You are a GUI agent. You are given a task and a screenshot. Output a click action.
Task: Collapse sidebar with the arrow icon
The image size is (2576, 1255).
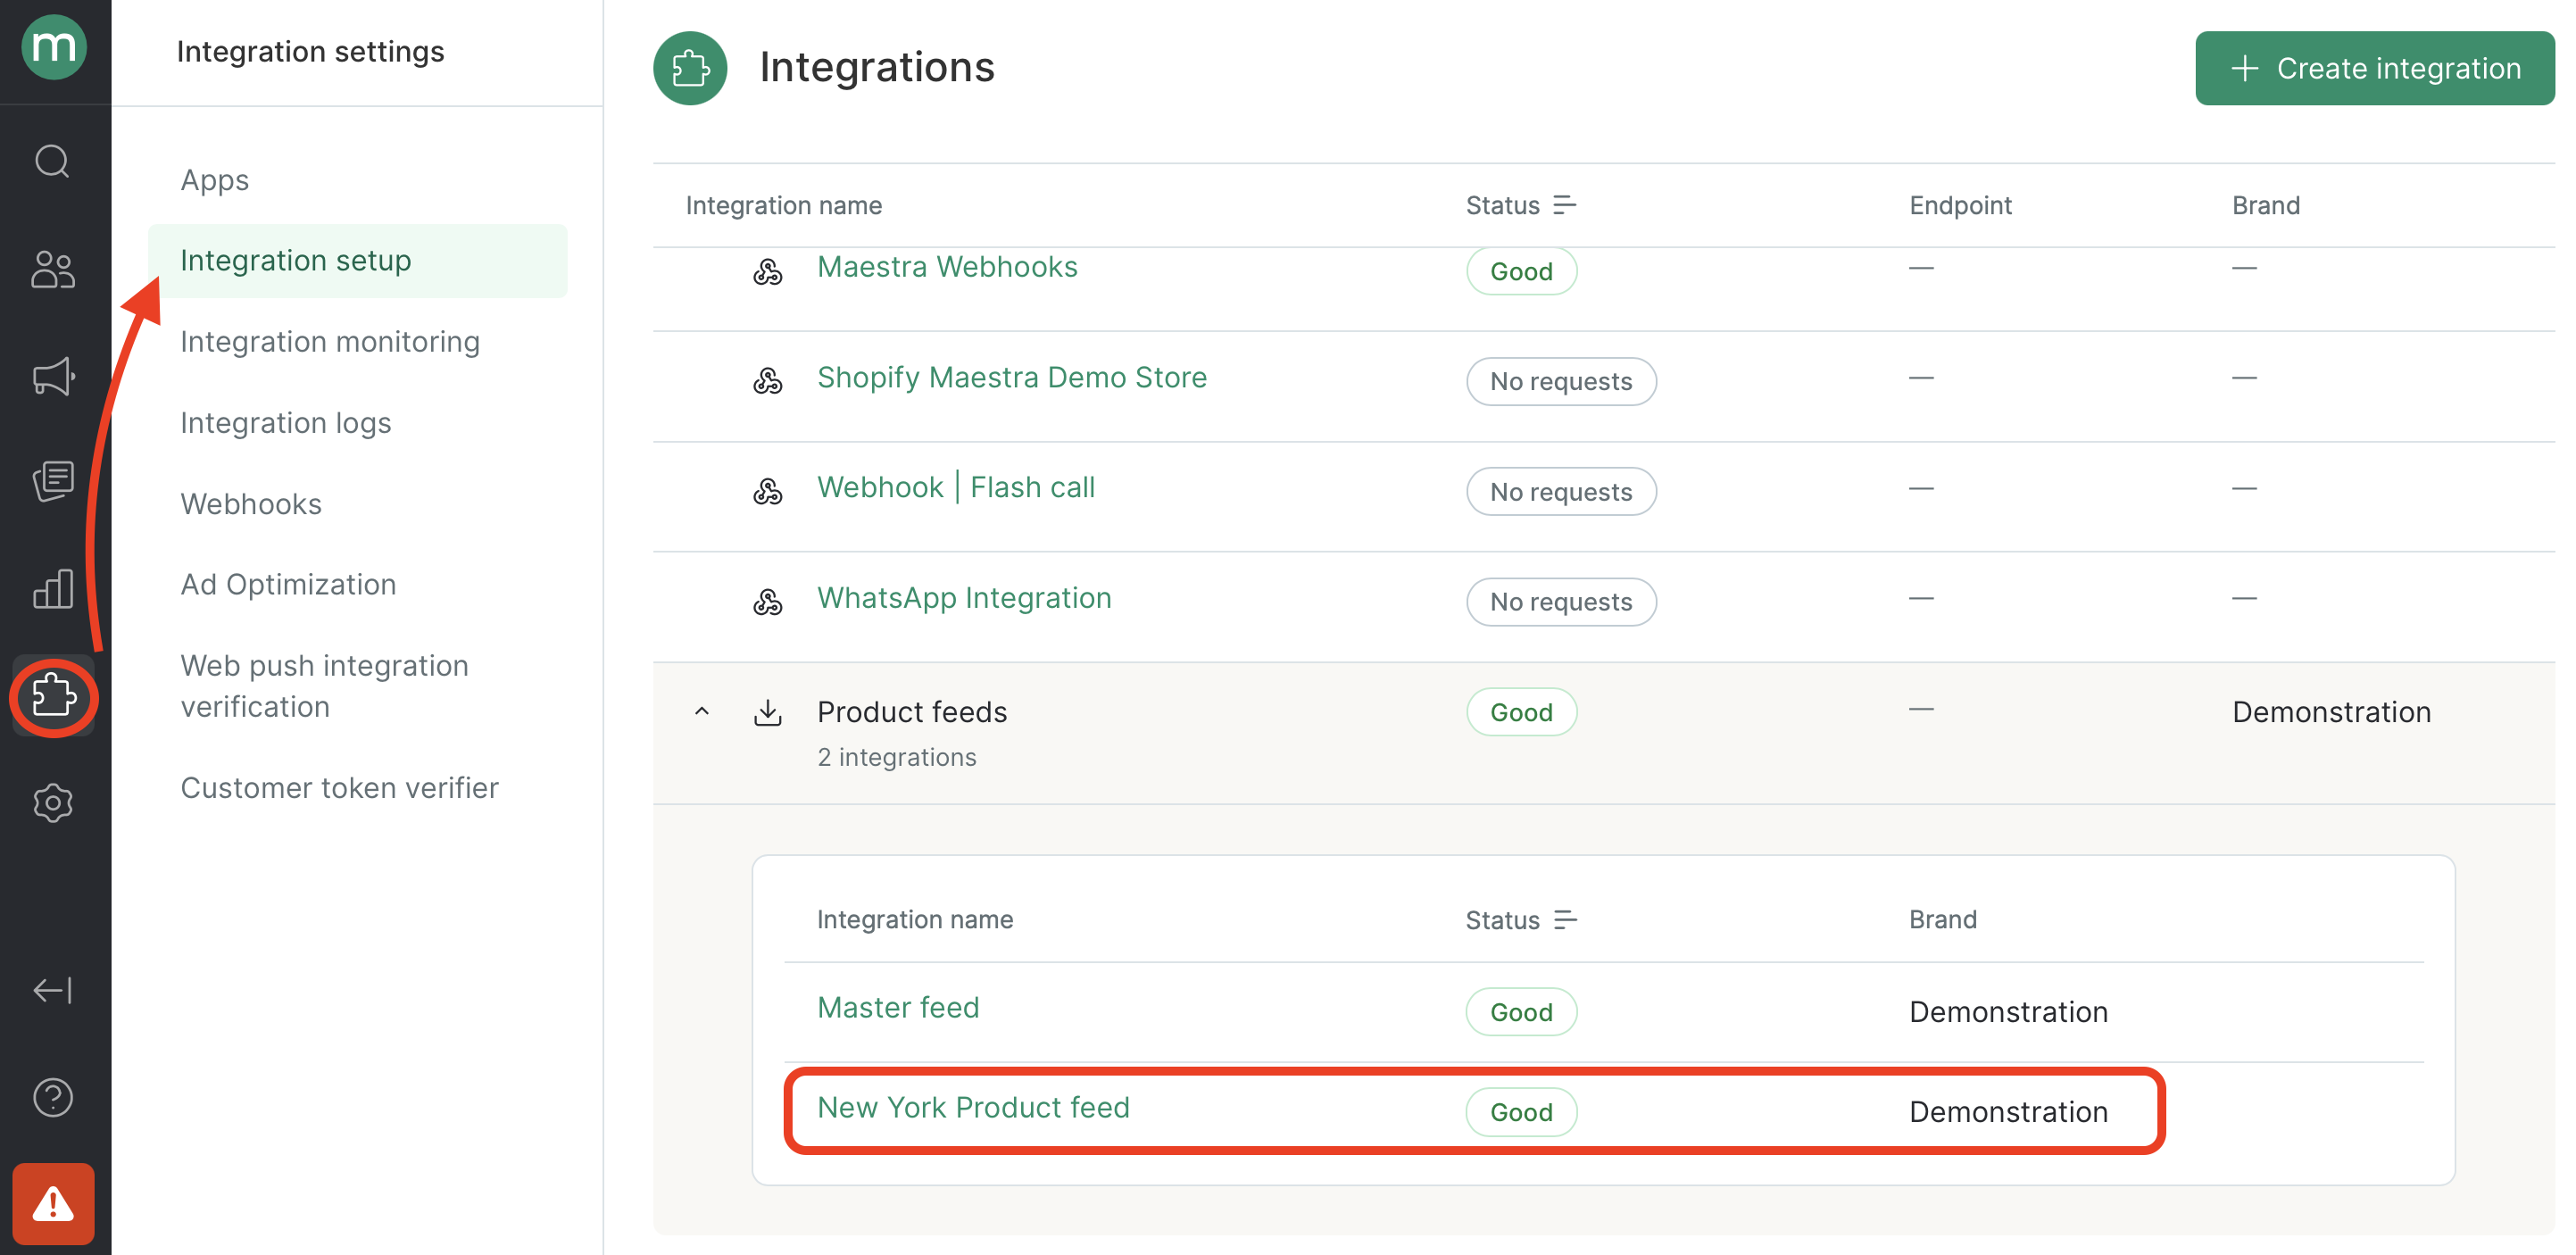point(53,990)
